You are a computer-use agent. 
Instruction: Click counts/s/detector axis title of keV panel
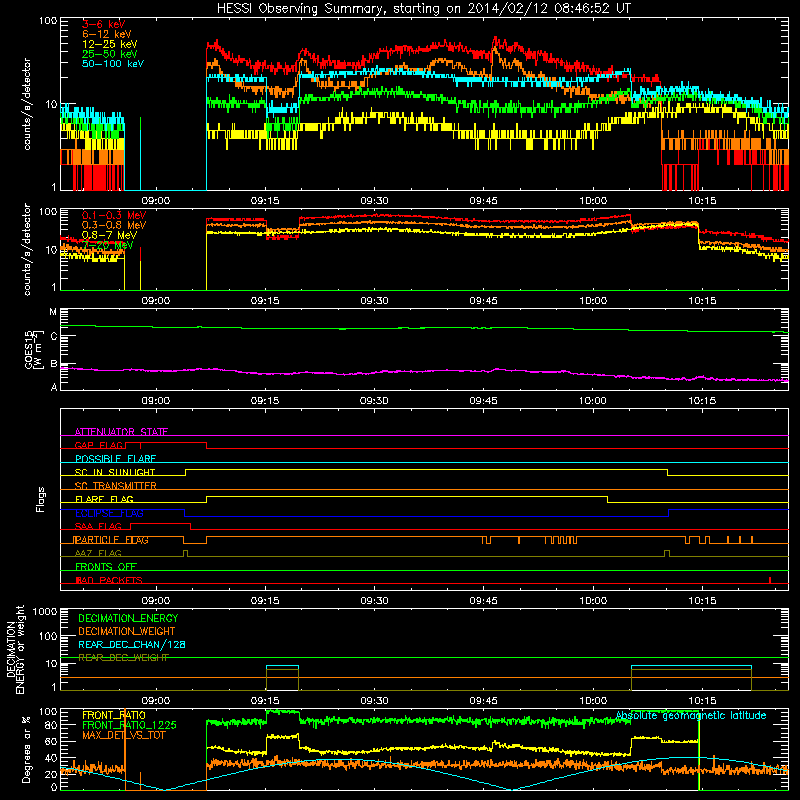27,104
